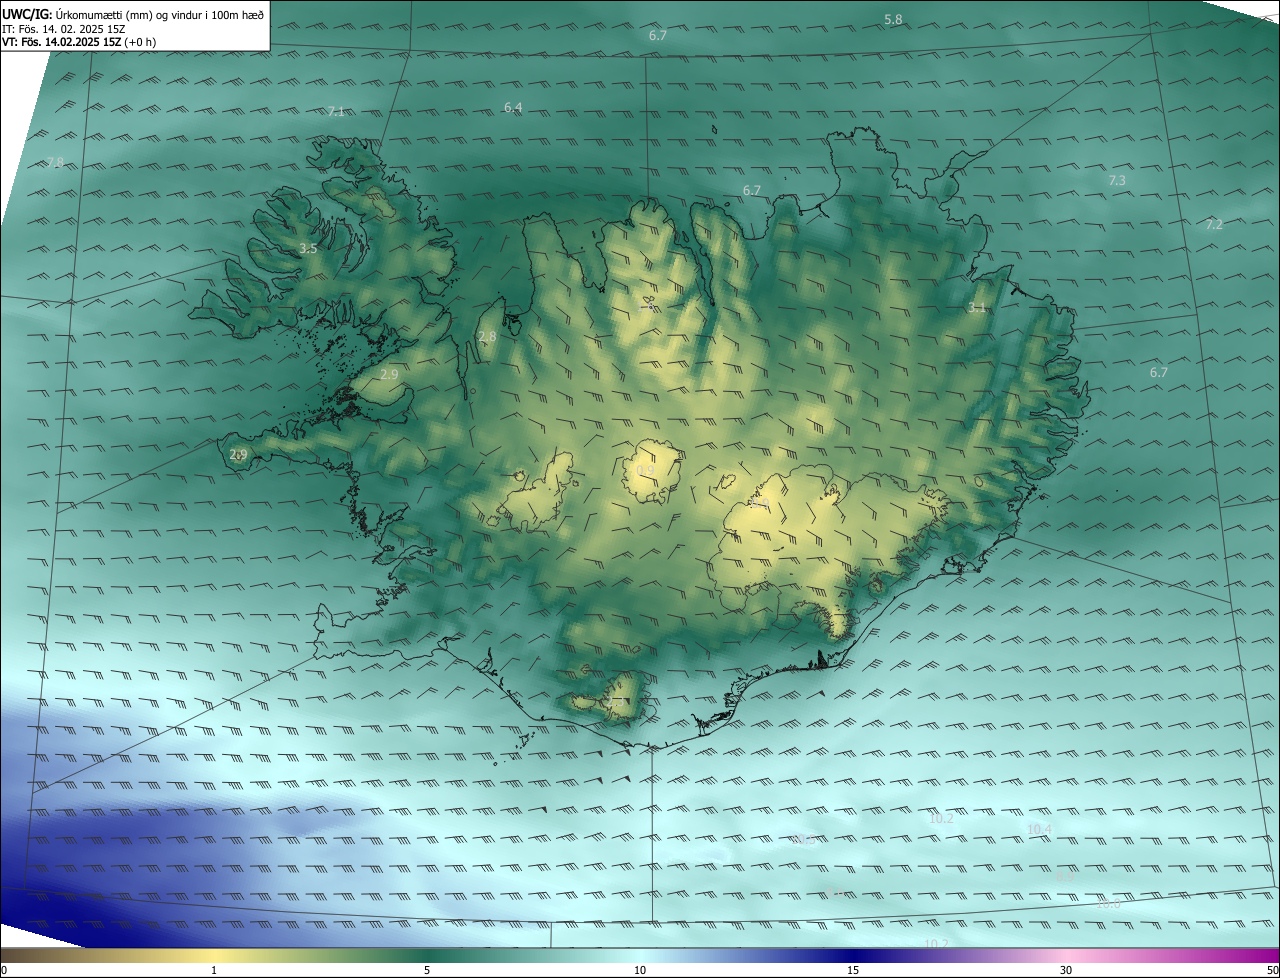Click the 6.4 value label on the map

513,107
